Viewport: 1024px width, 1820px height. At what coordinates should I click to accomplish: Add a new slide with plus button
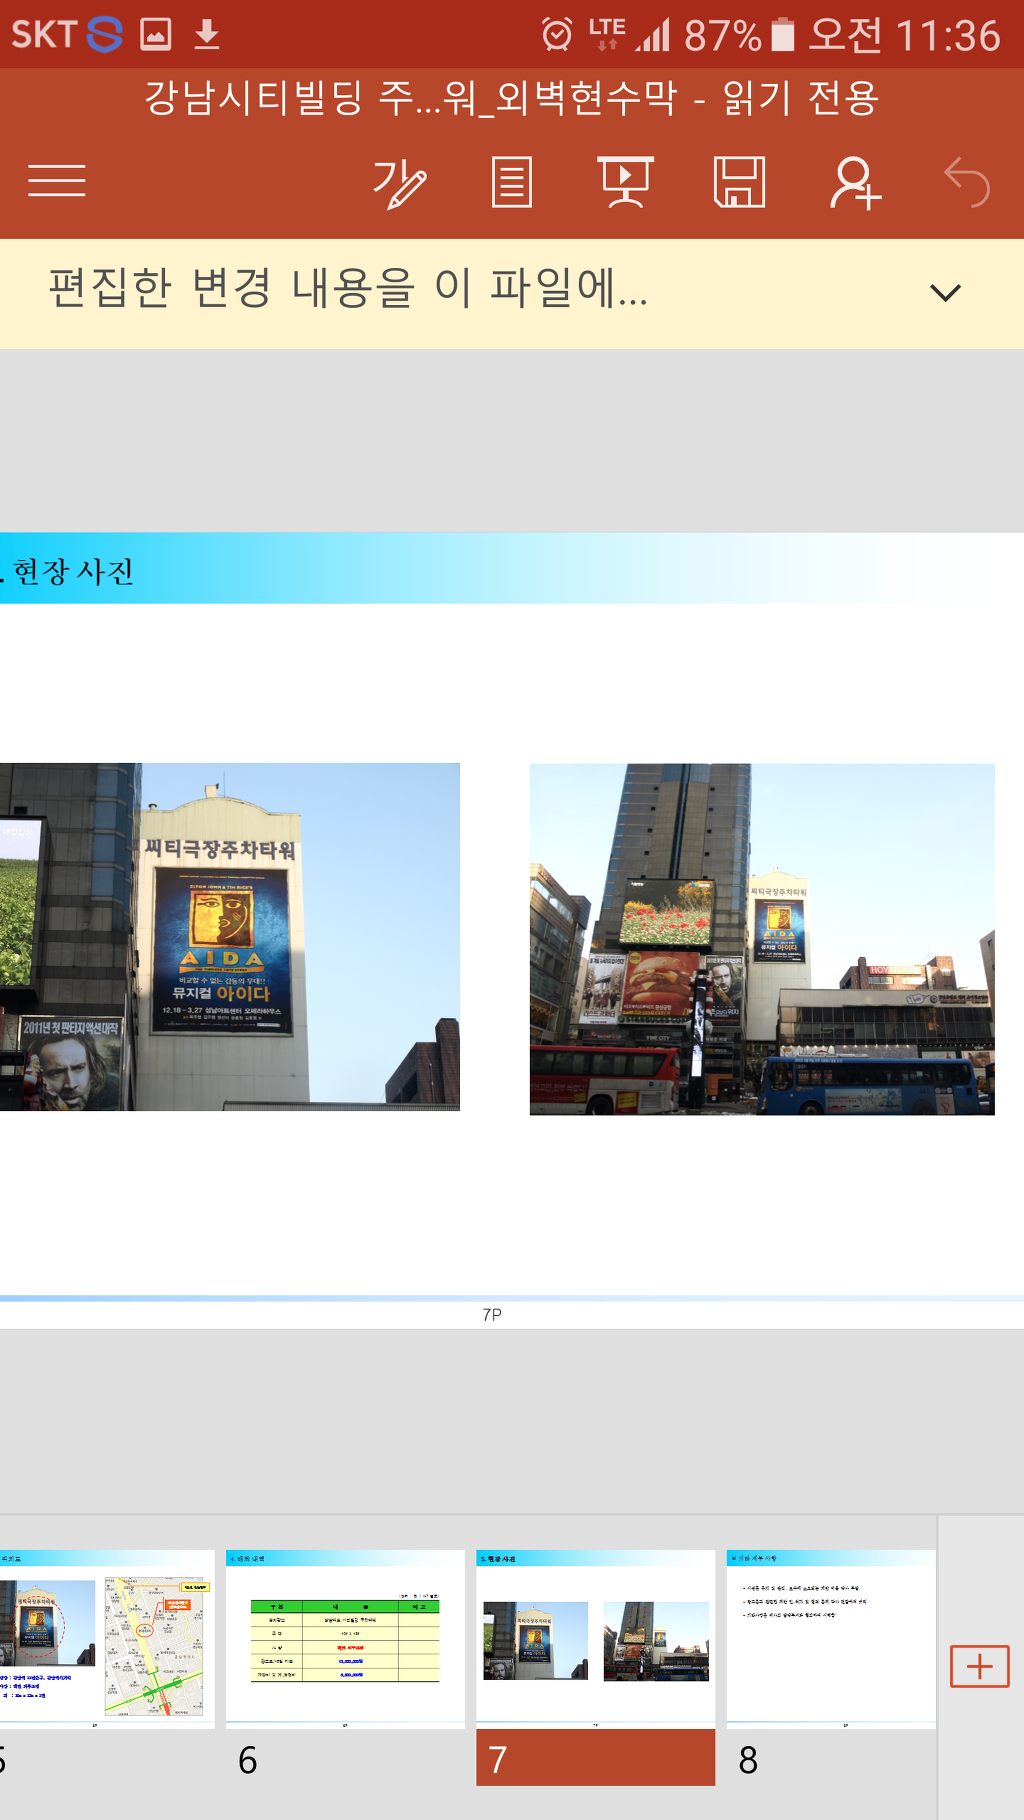(x=979, y=1666)
